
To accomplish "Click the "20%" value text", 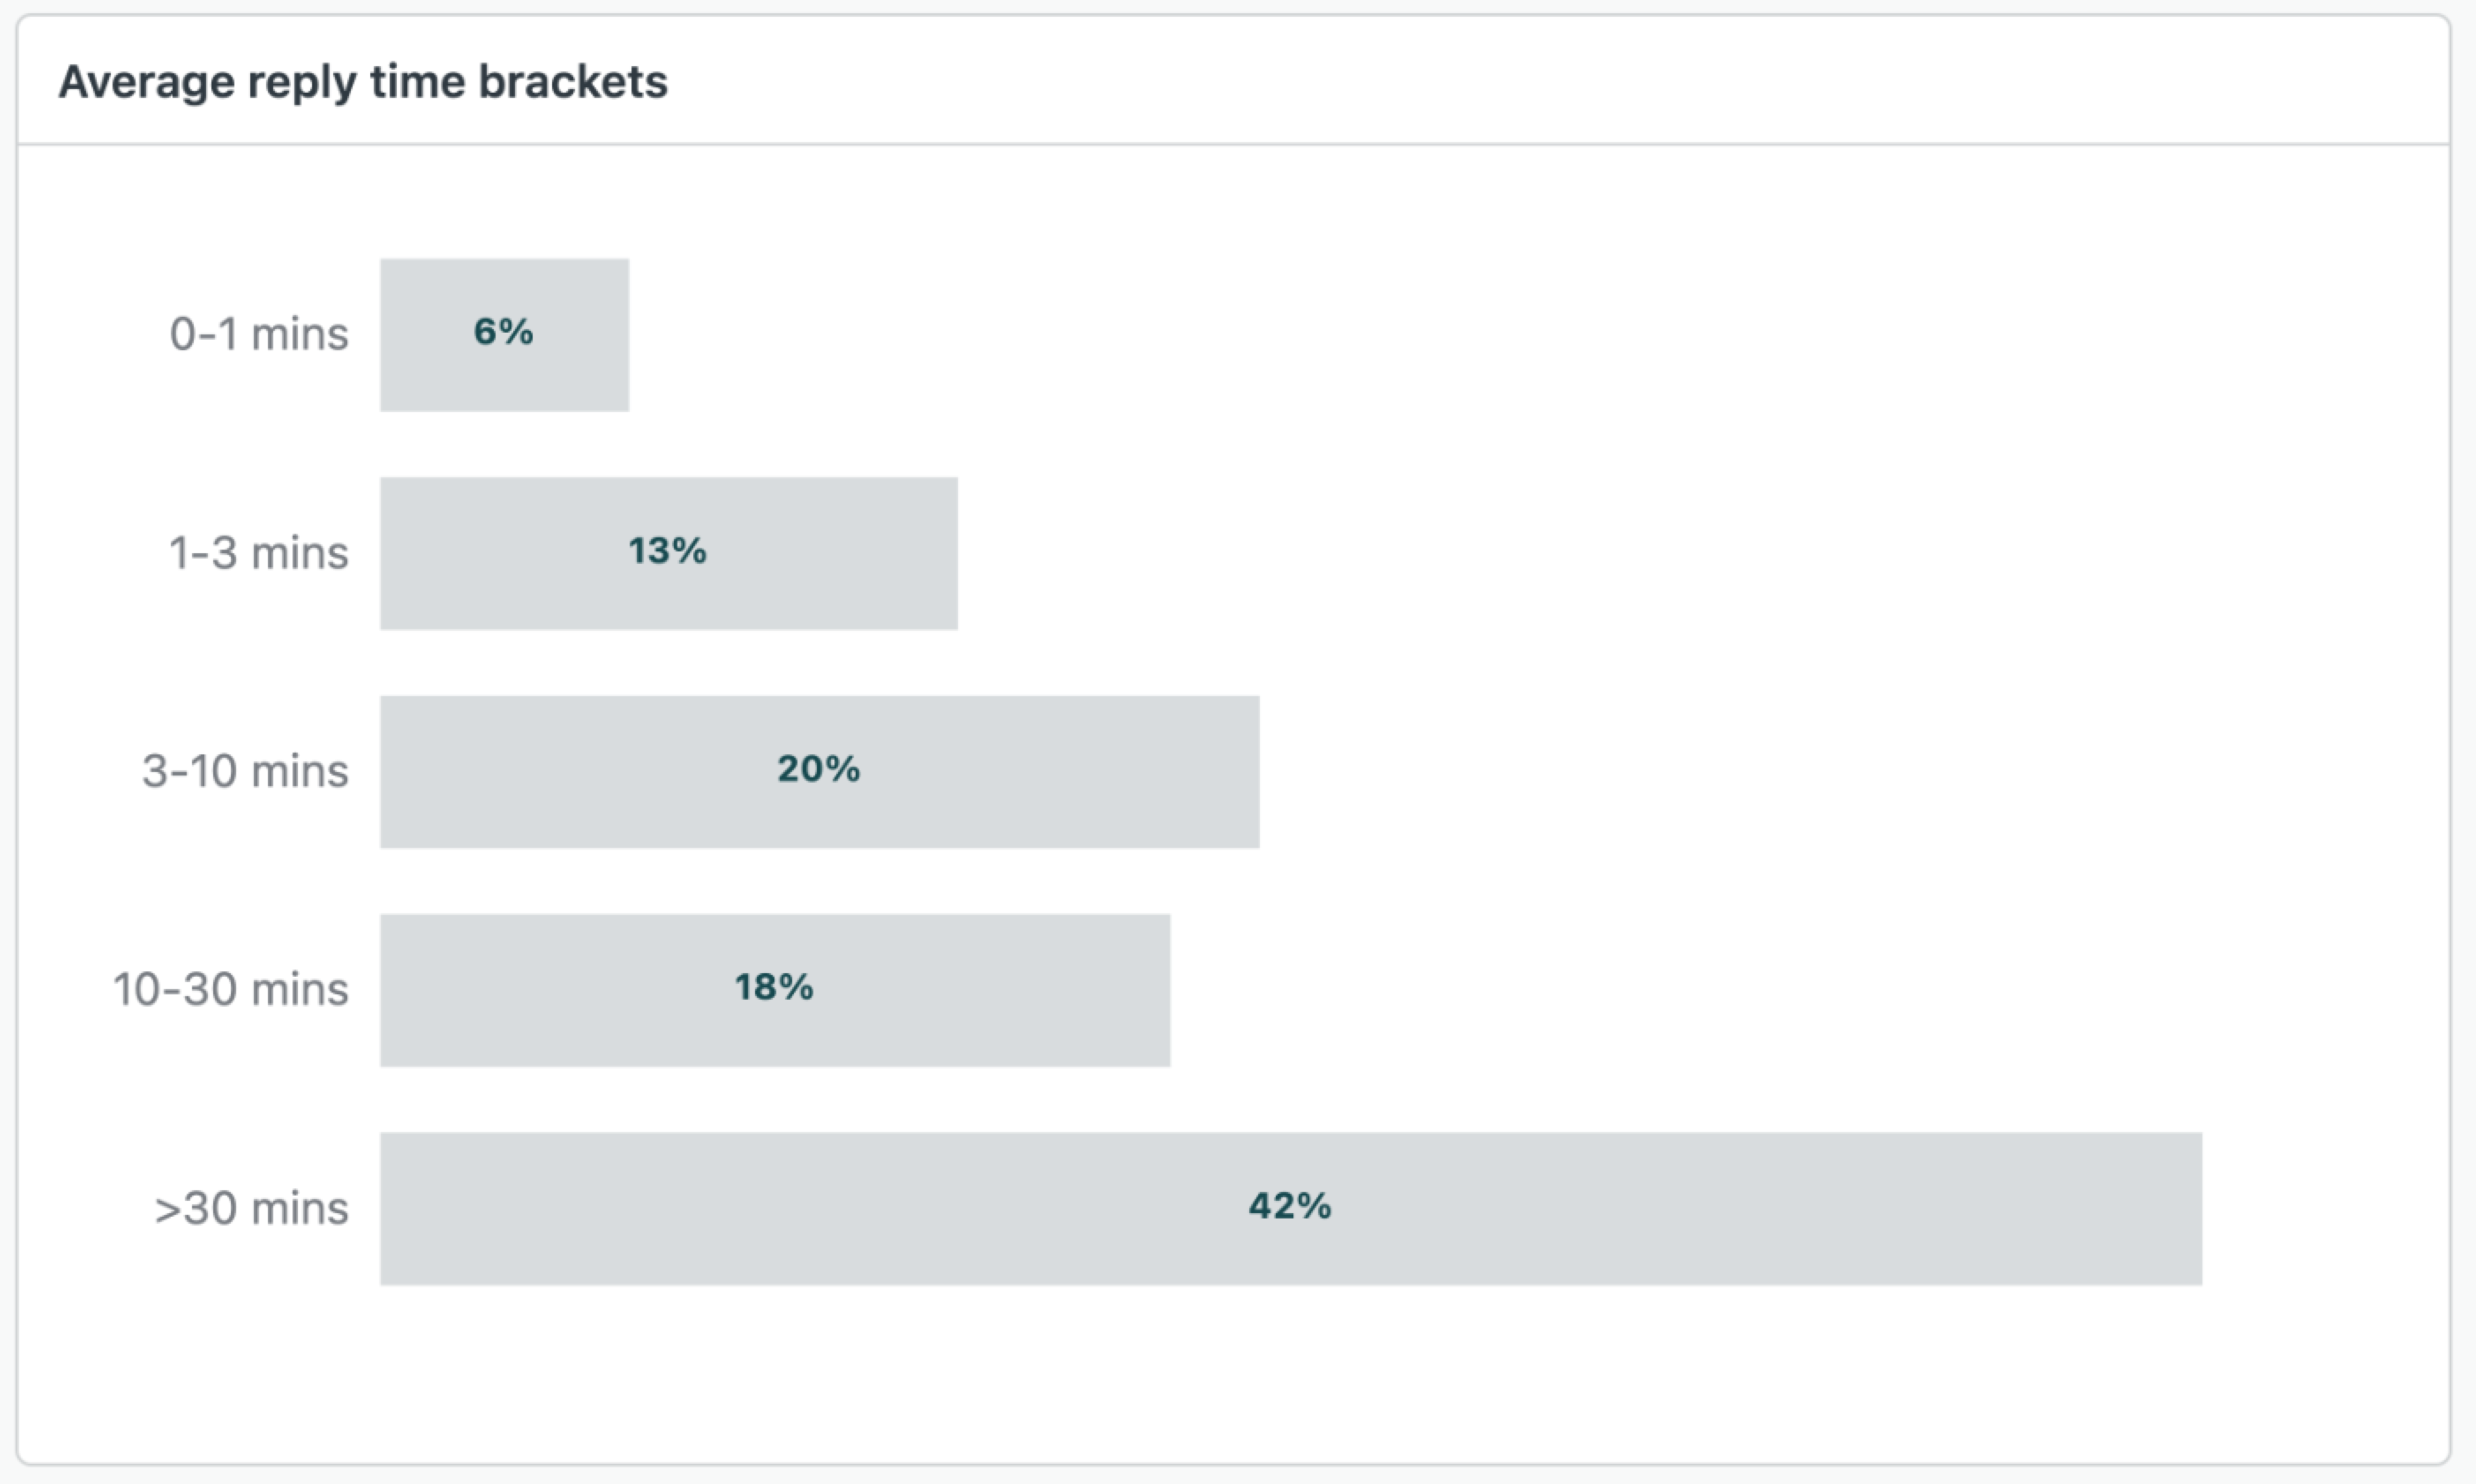I will (x=818, y=769).
